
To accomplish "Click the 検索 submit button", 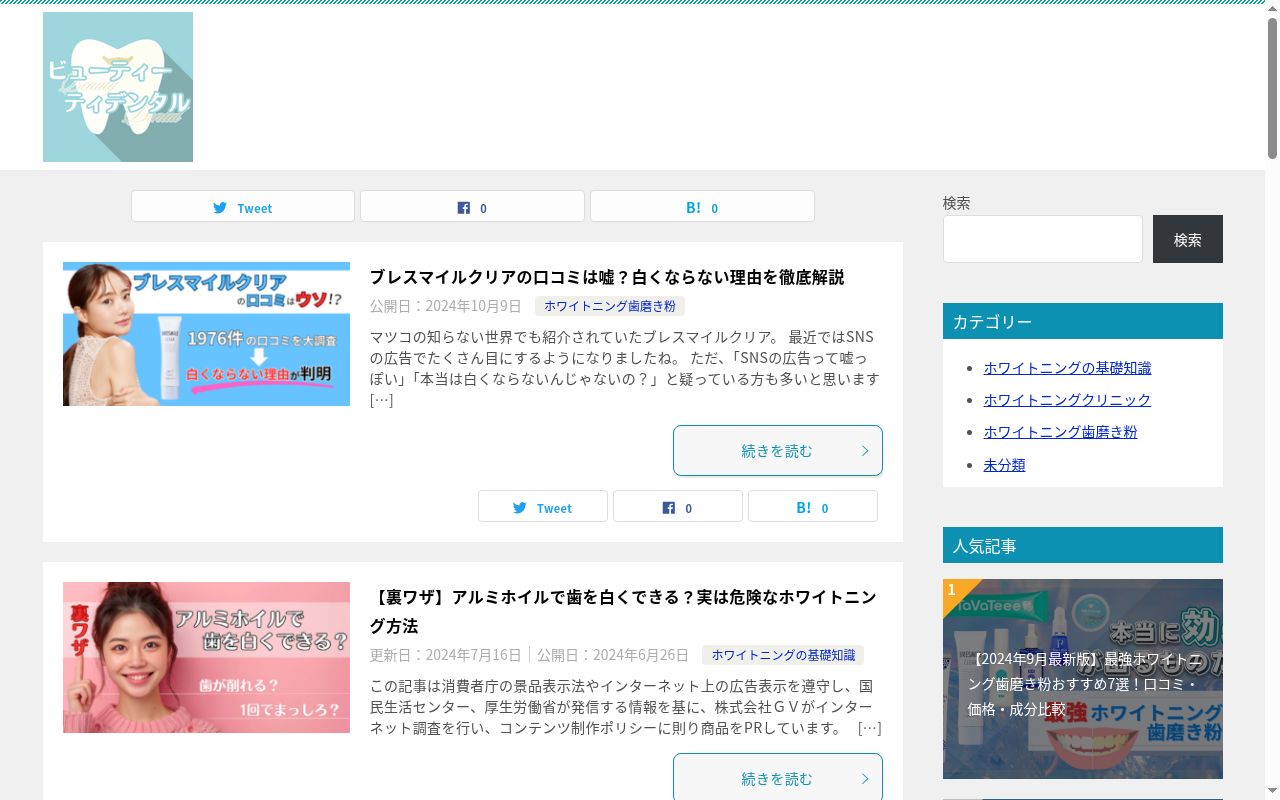I will pyautogui.click(x=1188, y=239).
